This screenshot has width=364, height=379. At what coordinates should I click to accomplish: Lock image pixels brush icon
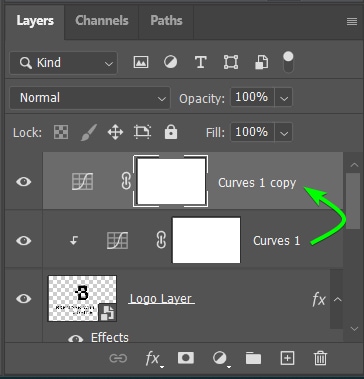pos(89,132)
